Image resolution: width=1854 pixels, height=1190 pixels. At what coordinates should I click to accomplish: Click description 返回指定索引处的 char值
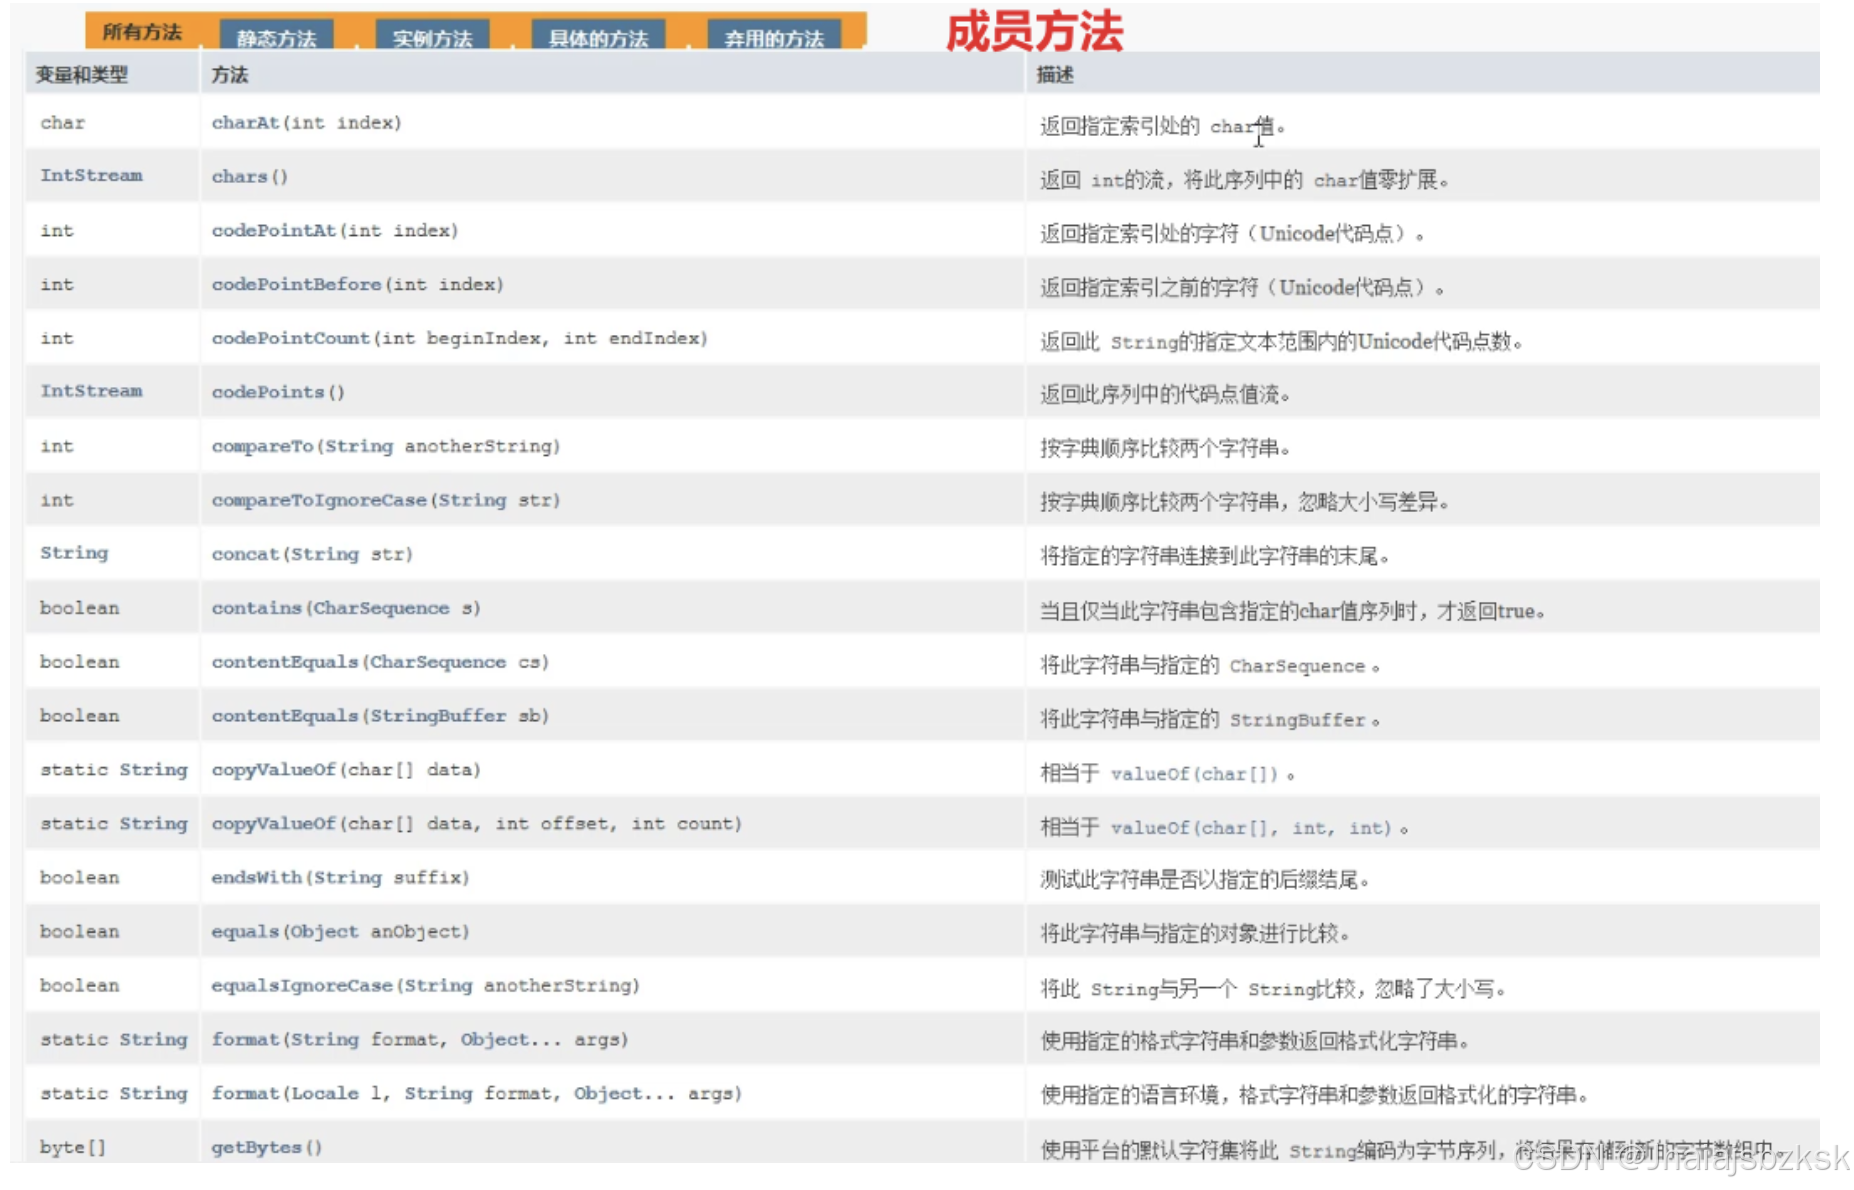1162,126
